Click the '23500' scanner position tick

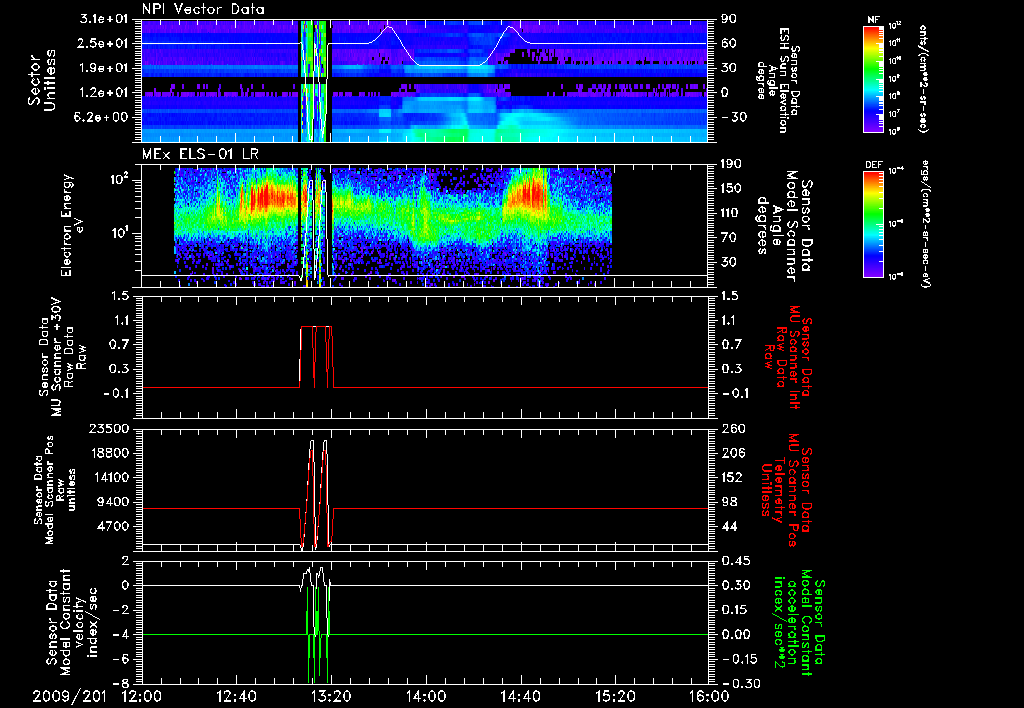pyautogui.click(x=110, y=428)
